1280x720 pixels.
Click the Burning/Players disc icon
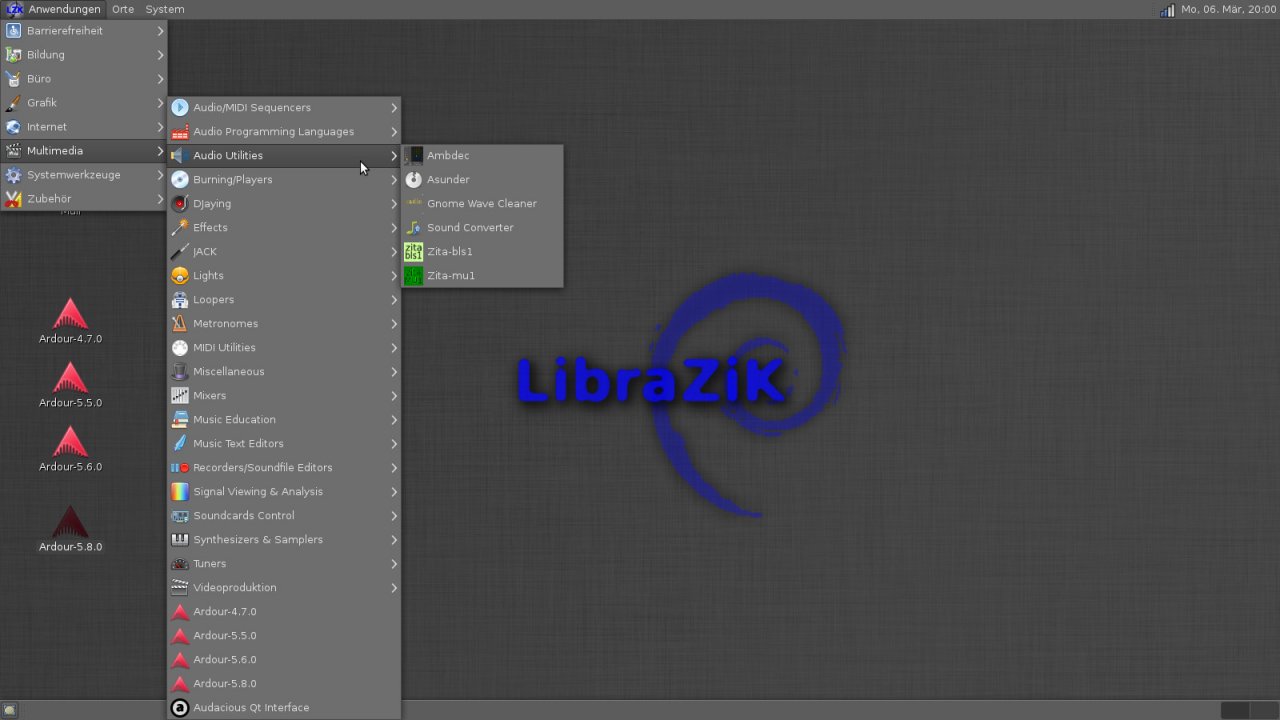[180, 180]
